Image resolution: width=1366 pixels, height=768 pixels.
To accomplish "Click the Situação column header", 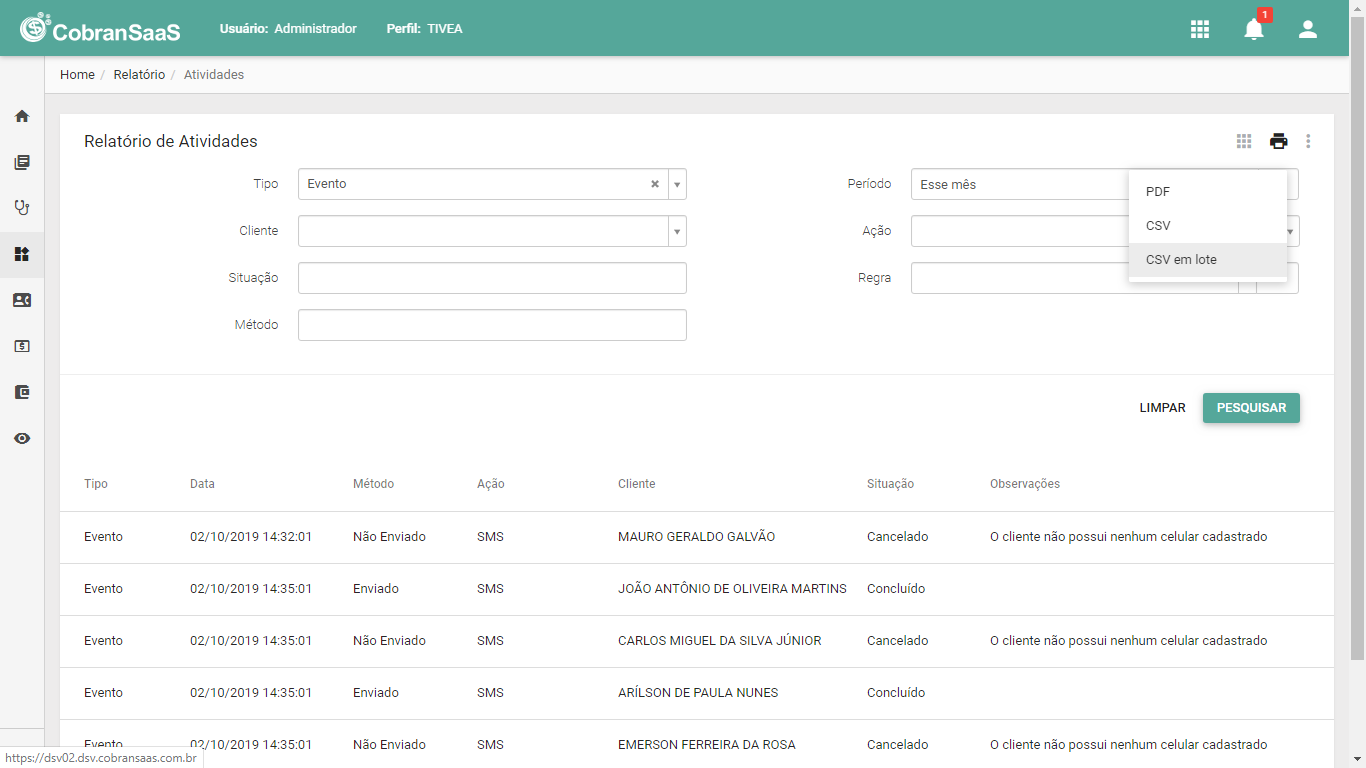I will click(x=890, y=484).
